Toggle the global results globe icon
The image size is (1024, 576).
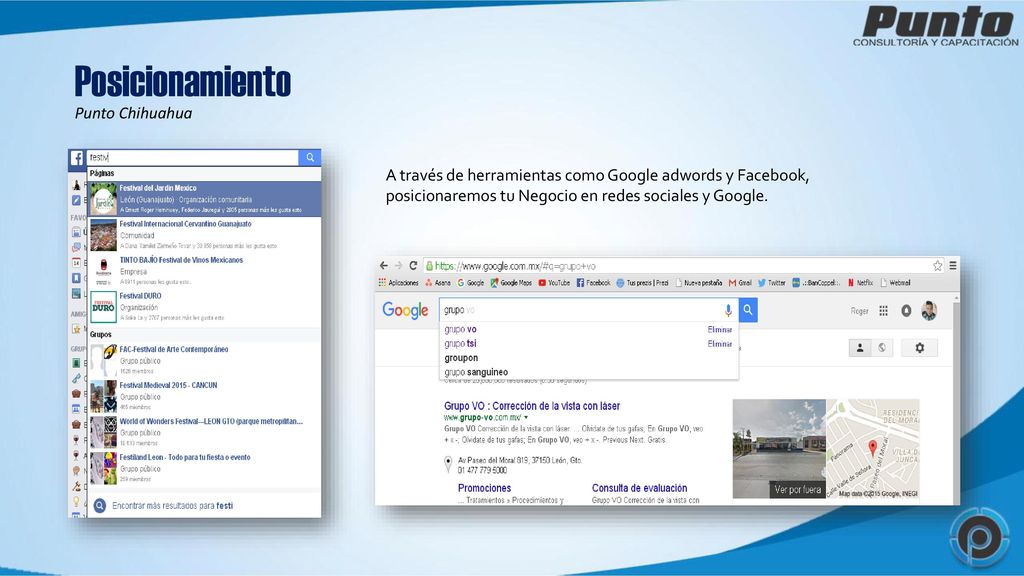pyautogui.click(x=882, y=348)
